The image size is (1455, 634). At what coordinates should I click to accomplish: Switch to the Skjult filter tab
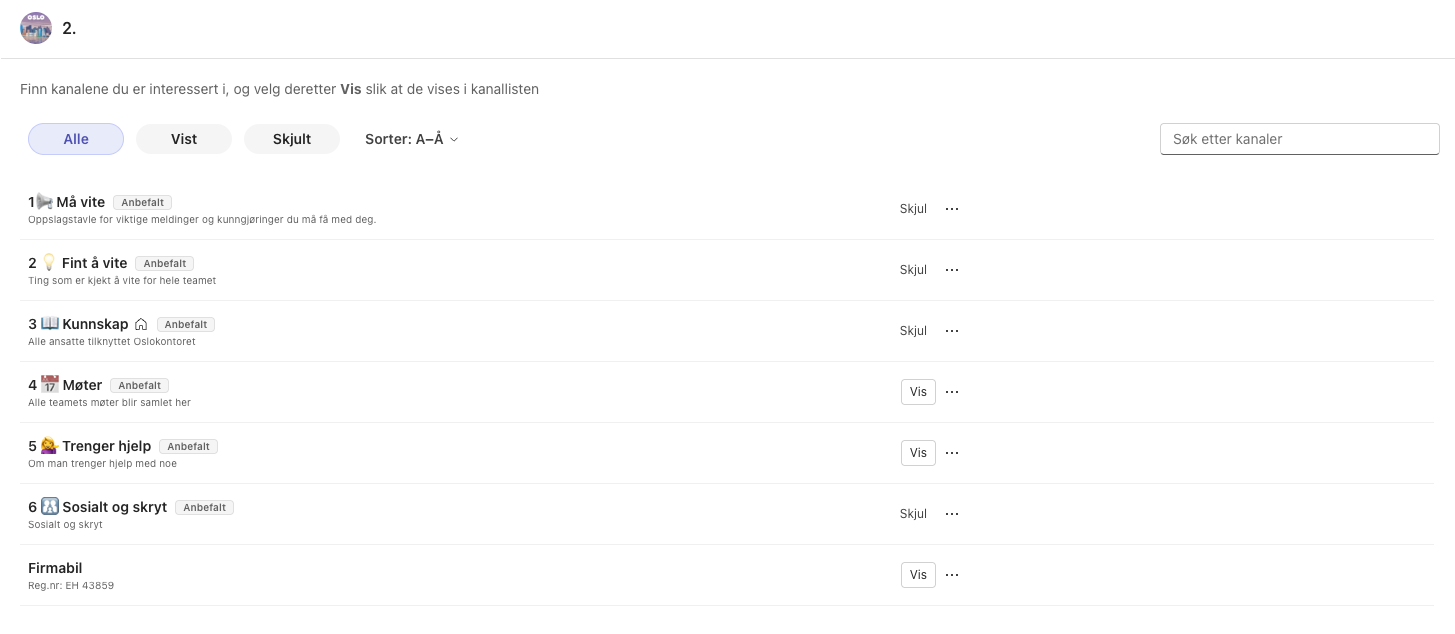292,139
